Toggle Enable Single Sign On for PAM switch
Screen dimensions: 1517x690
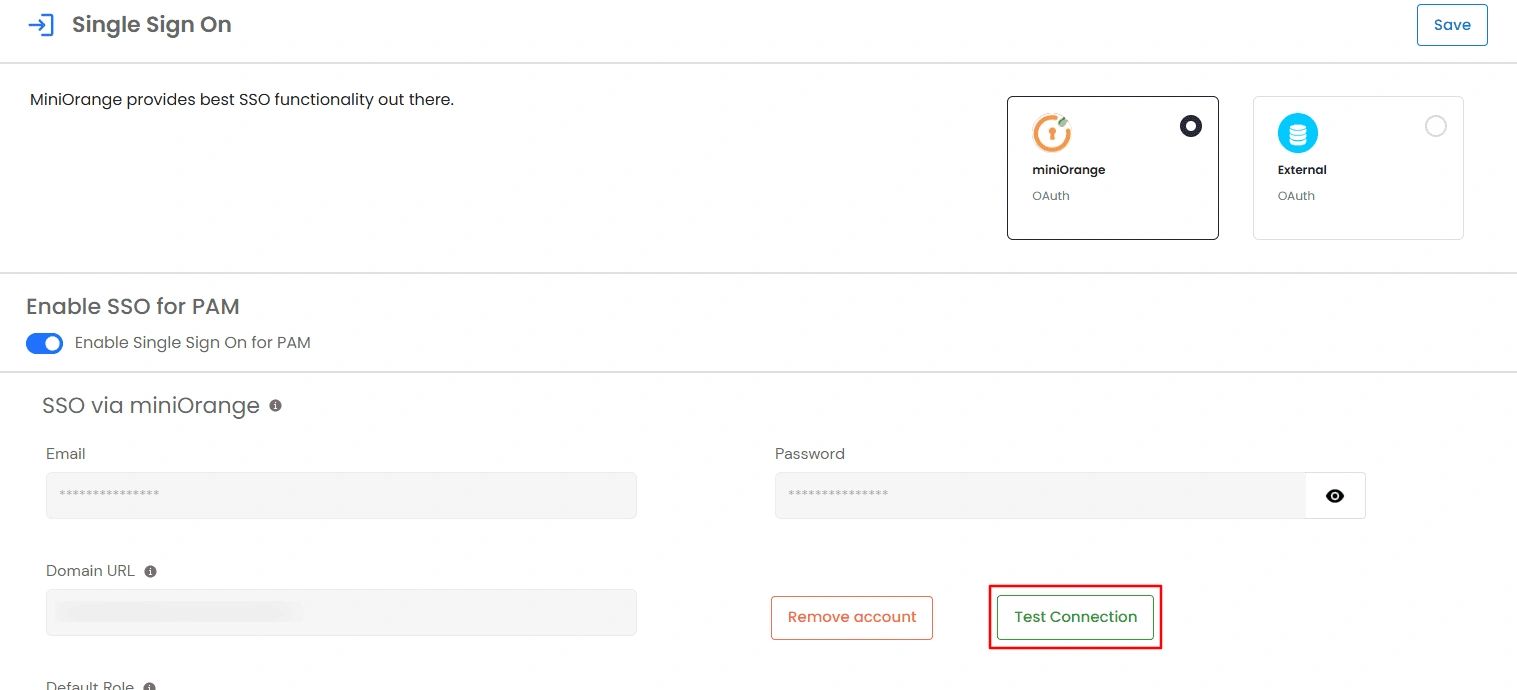point(45,343)
